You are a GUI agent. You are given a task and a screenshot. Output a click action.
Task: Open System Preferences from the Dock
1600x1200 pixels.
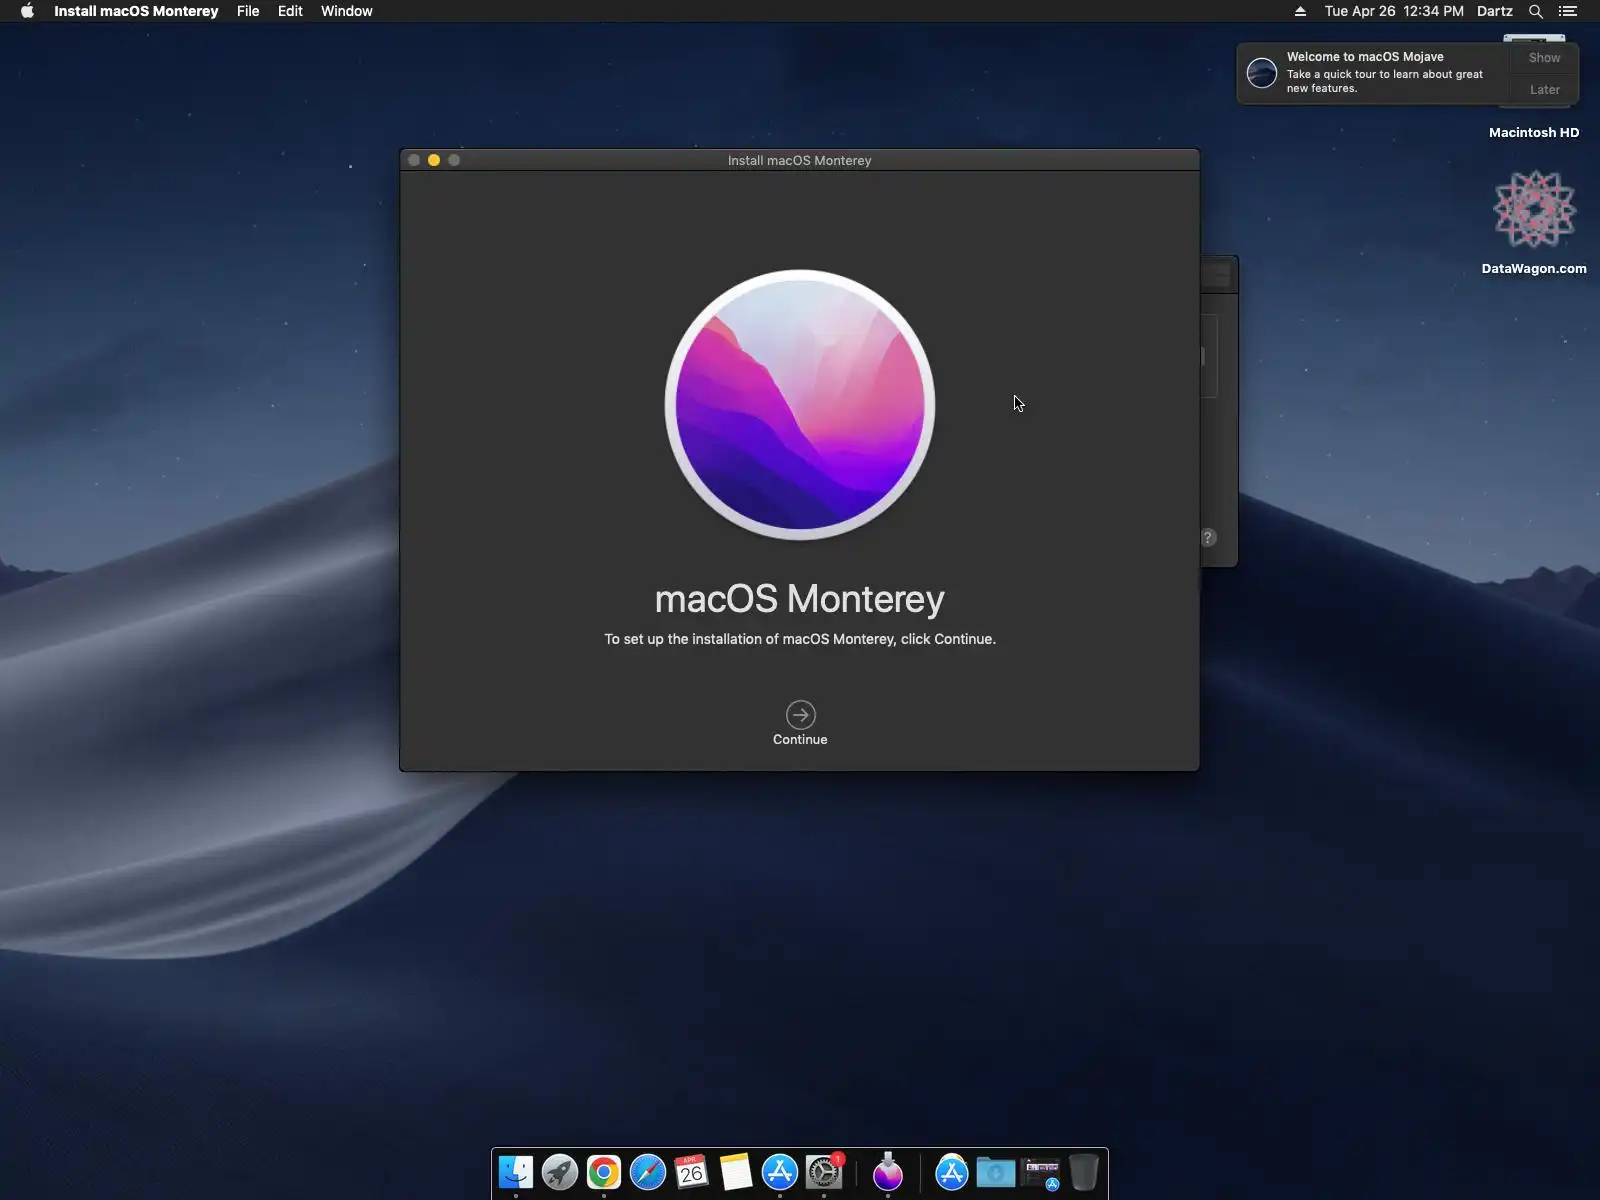pos(824,1172)
